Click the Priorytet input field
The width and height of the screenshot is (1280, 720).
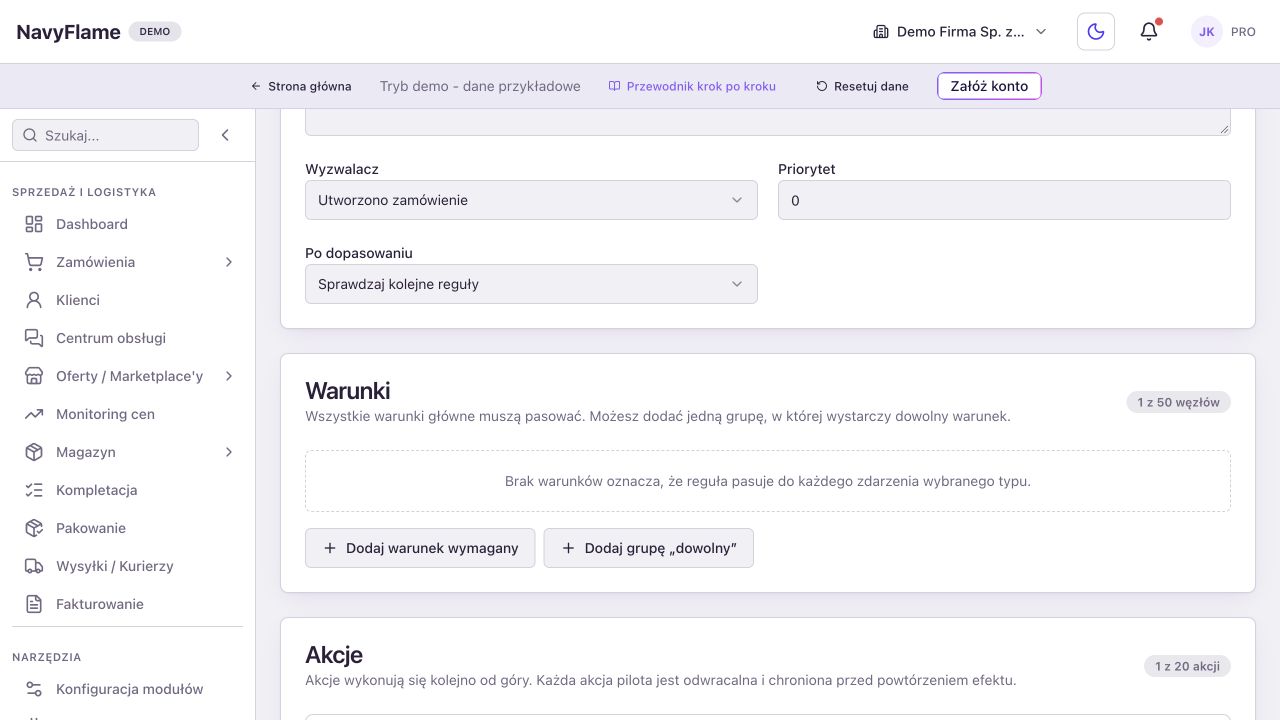pos(1004,200)
